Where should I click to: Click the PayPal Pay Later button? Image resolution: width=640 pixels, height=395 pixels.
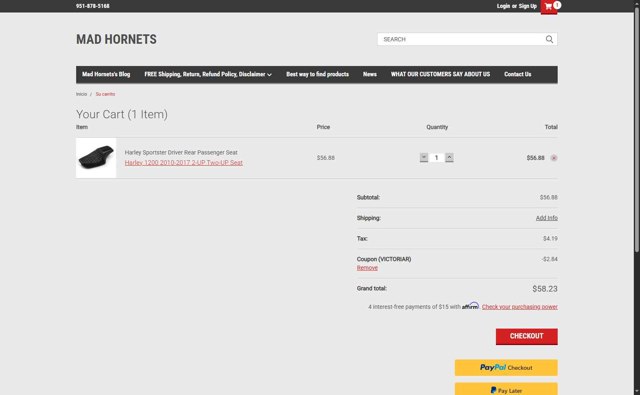[x=506, y=389]
